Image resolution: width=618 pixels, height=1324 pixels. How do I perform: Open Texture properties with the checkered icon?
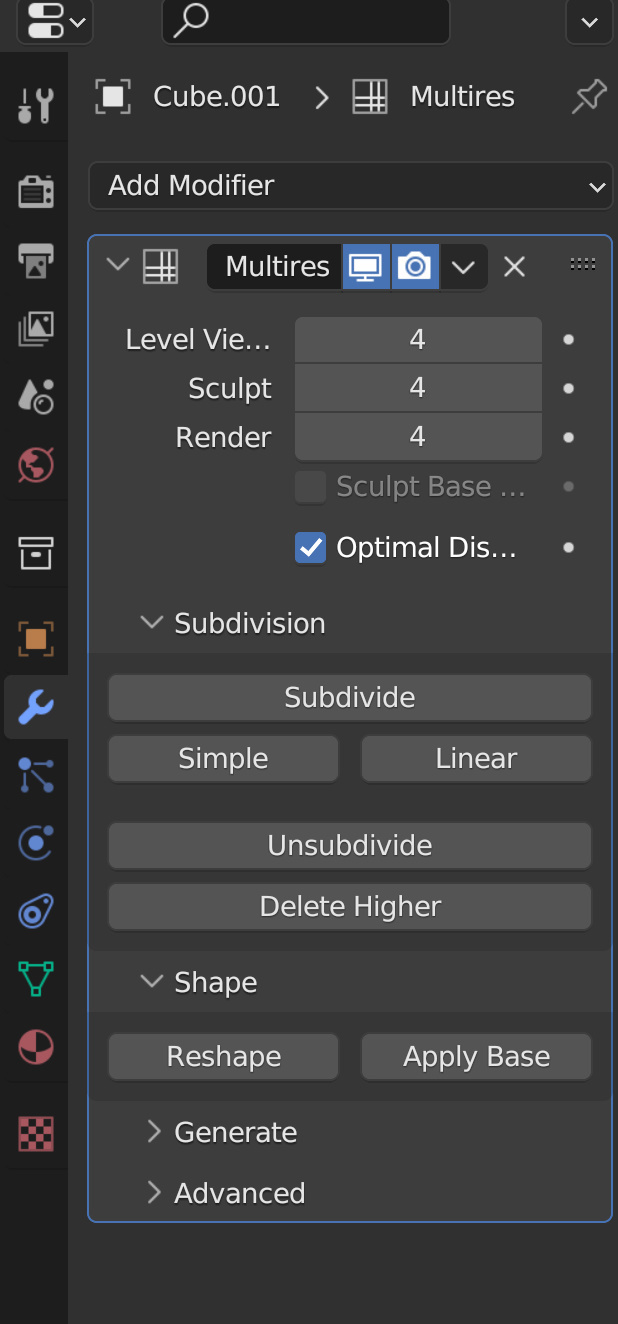(35, 1133)
